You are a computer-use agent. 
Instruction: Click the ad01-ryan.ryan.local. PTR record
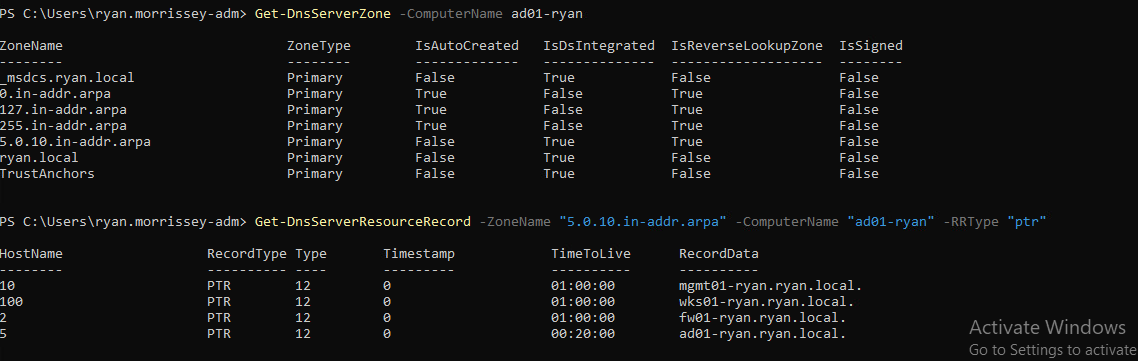763,333
